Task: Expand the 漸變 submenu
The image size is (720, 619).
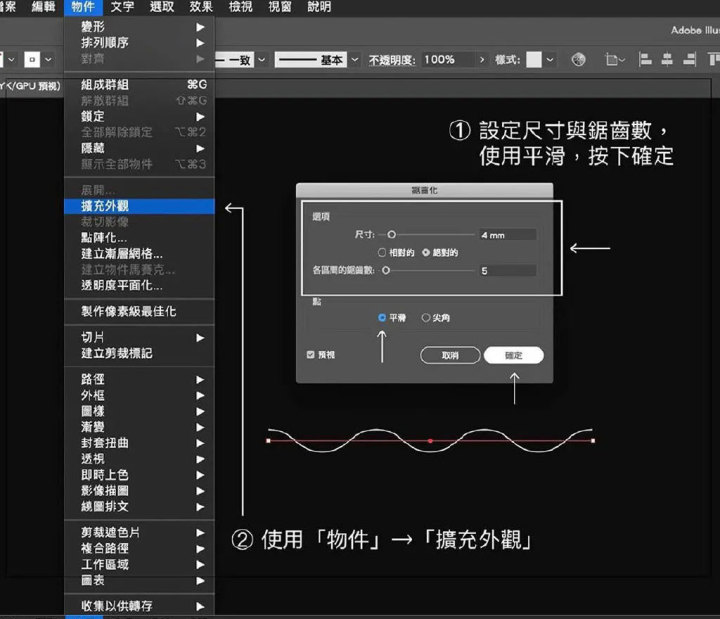Action: 140,427
